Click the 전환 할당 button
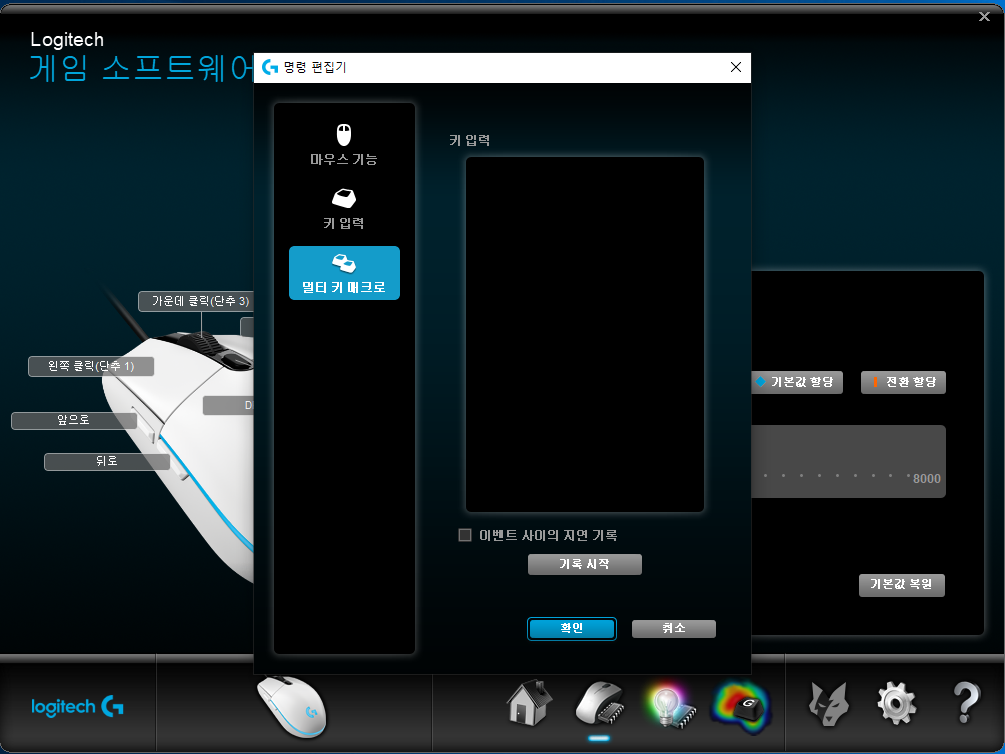 tap(903, 382)
